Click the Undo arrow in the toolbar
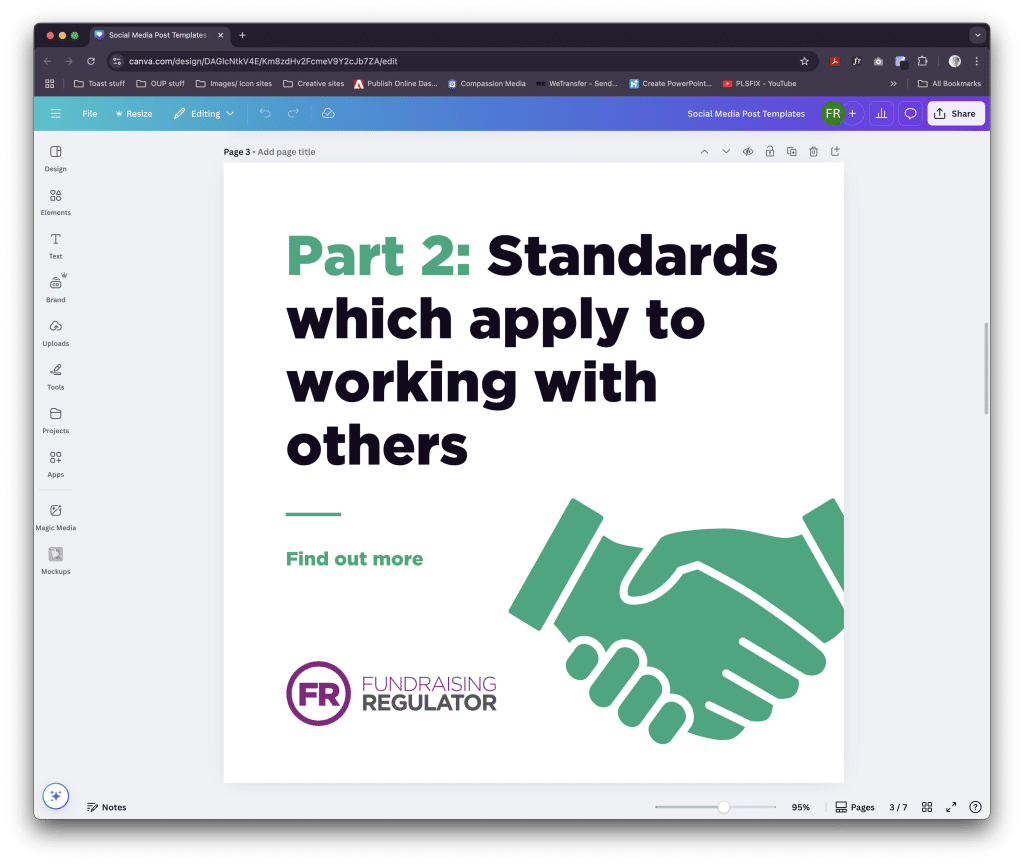Viewport: 1024px width, 864px height. [x=265, y=113]
